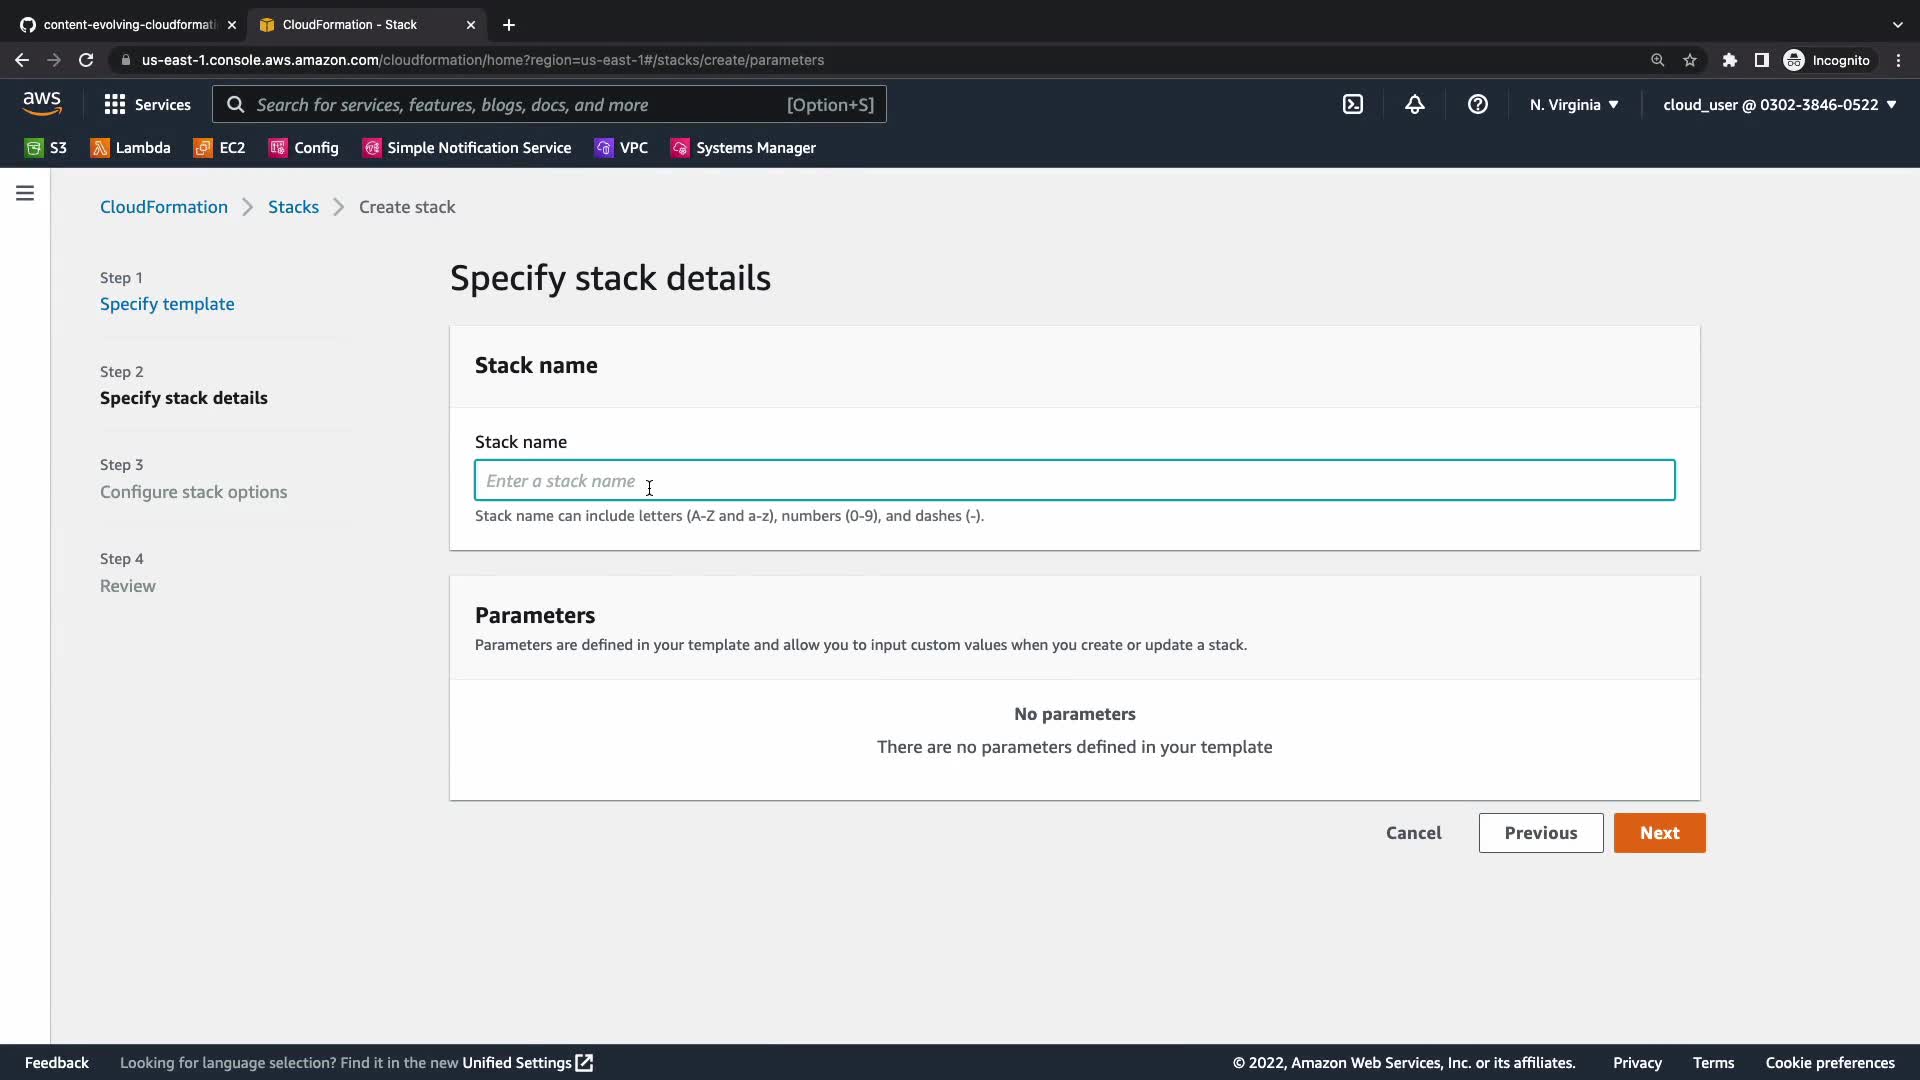
Task: Toggle the side navigation hamburger menu
Action: tap(25, 193)
